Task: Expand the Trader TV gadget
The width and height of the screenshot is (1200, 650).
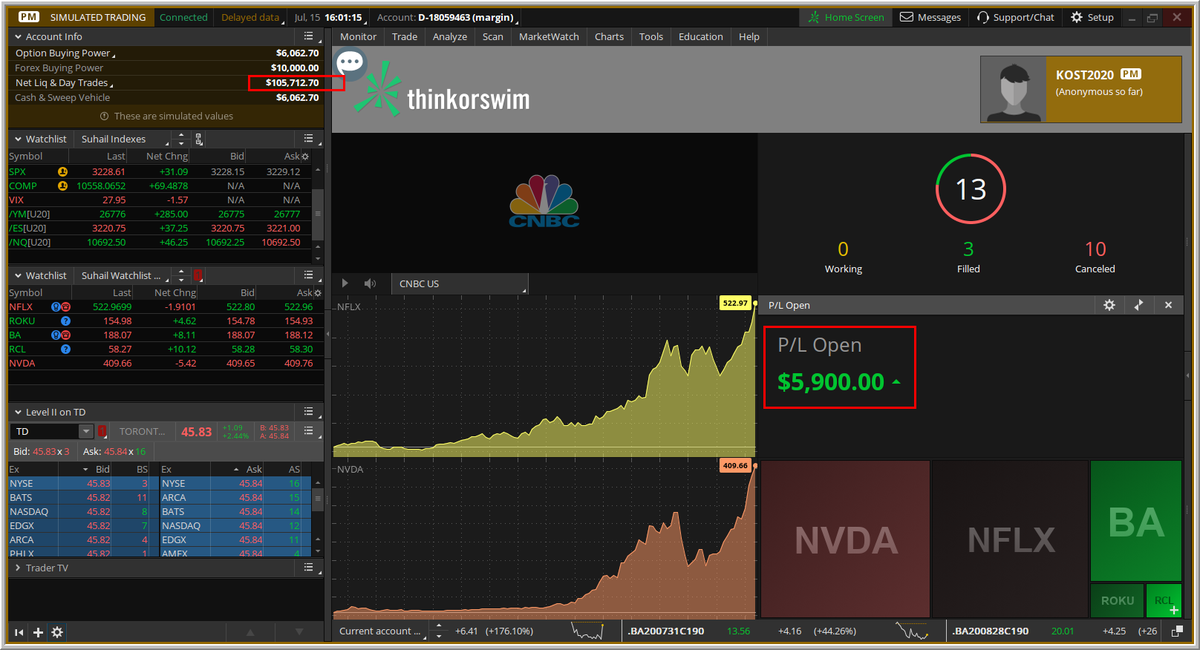Action: pos(17,568)
